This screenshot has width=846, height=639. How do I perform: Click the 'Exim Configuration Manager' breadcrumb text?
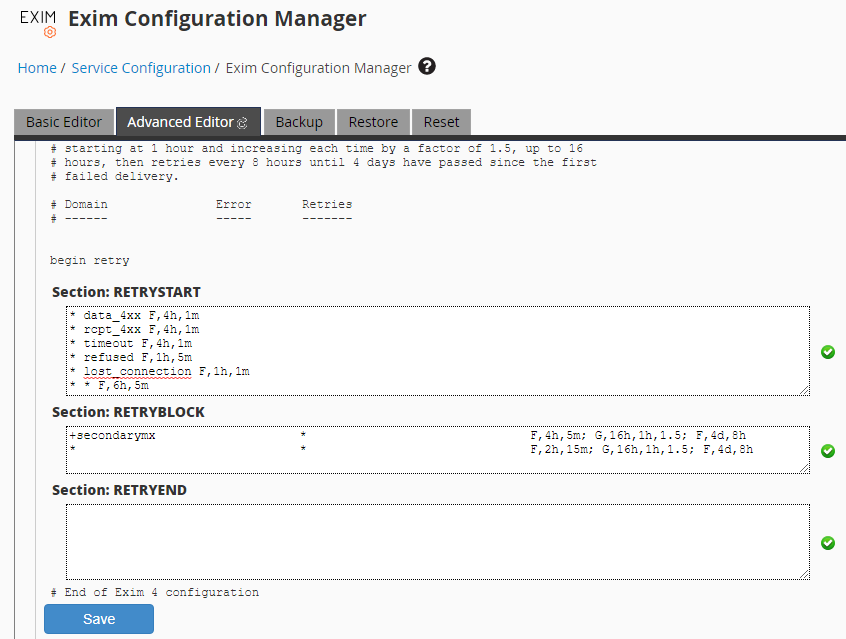pos(318,69)
